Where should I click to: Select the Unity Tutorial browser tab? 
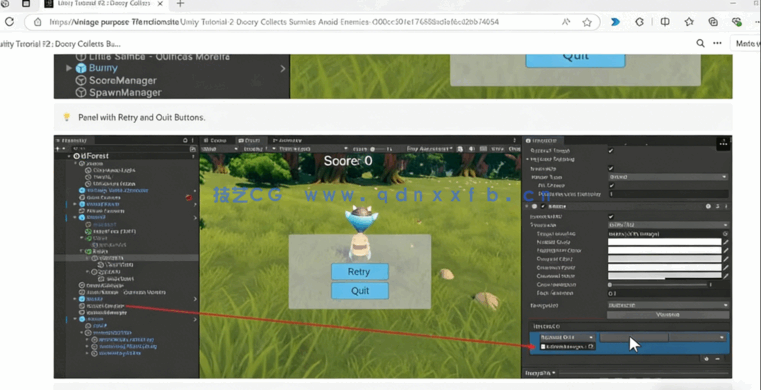(x=104, y=4)
